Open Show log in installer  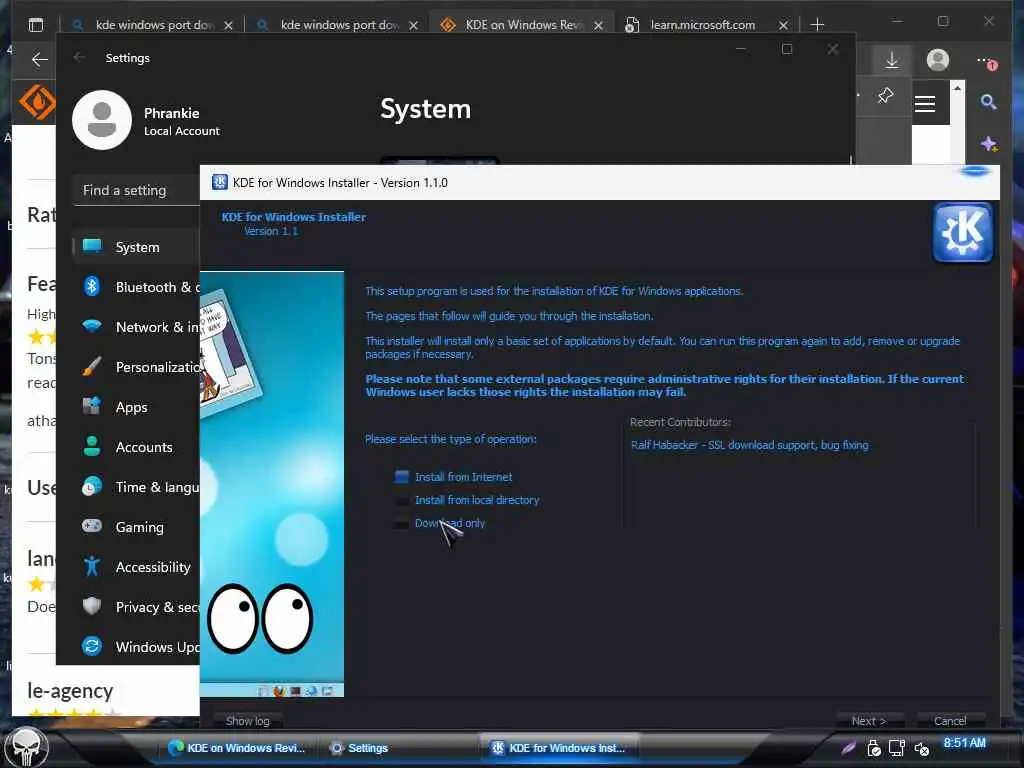pos(248,721)
